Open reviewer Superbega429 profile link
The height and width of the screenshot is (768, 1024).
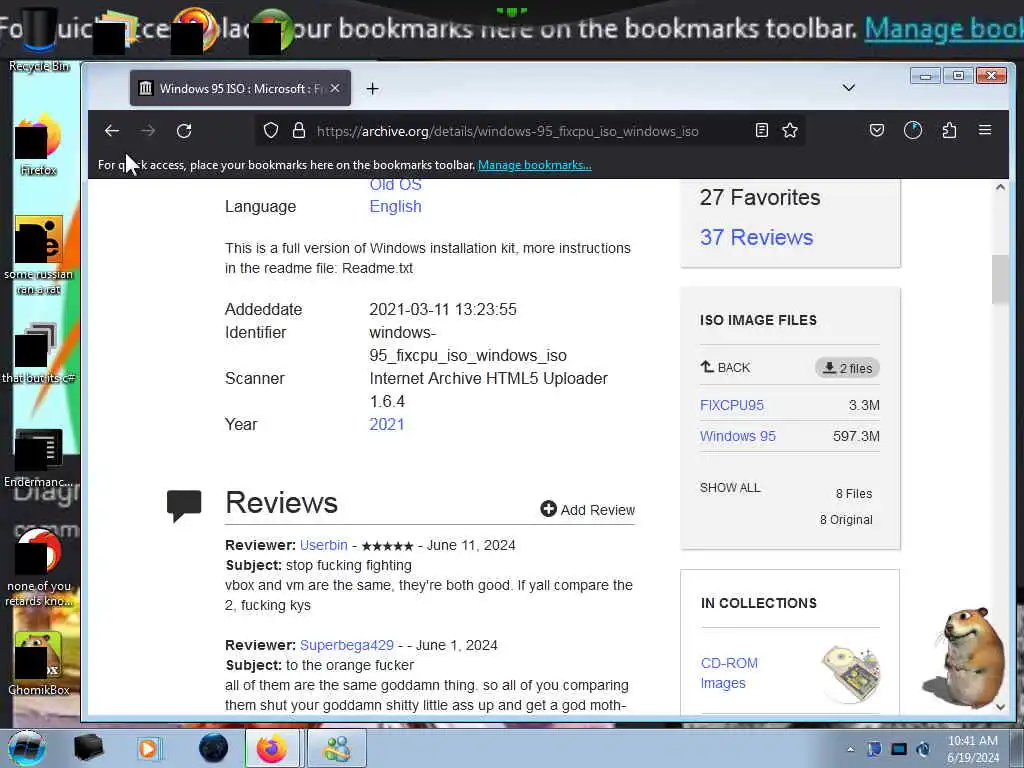[x=347, y=645]
